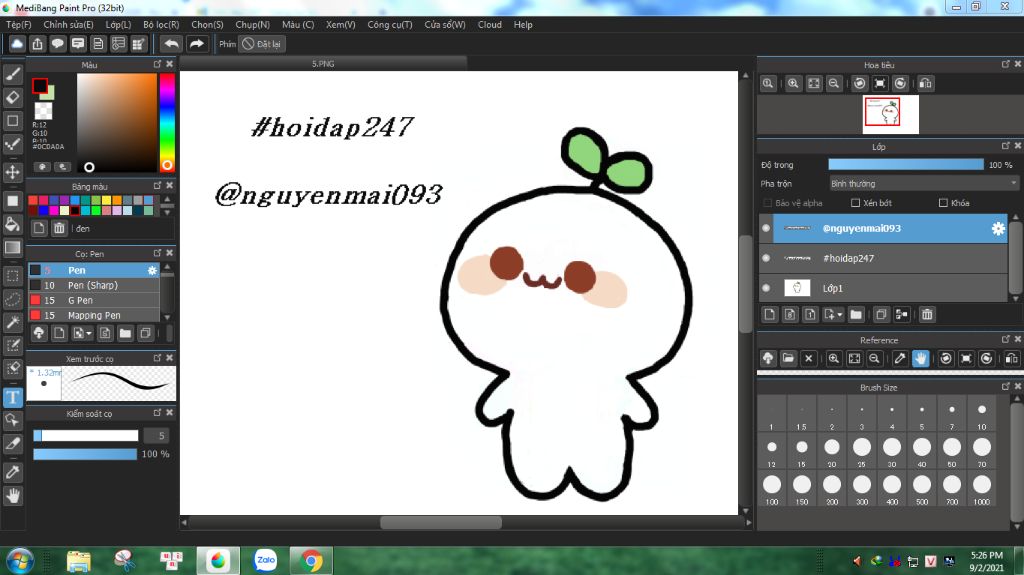Create a new layer folder
1024x575 pixels.
[856, 315]
